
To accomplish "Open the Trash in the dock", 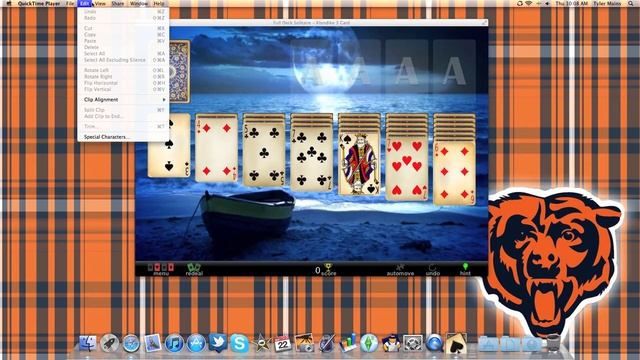I will (x=553, y=343).
